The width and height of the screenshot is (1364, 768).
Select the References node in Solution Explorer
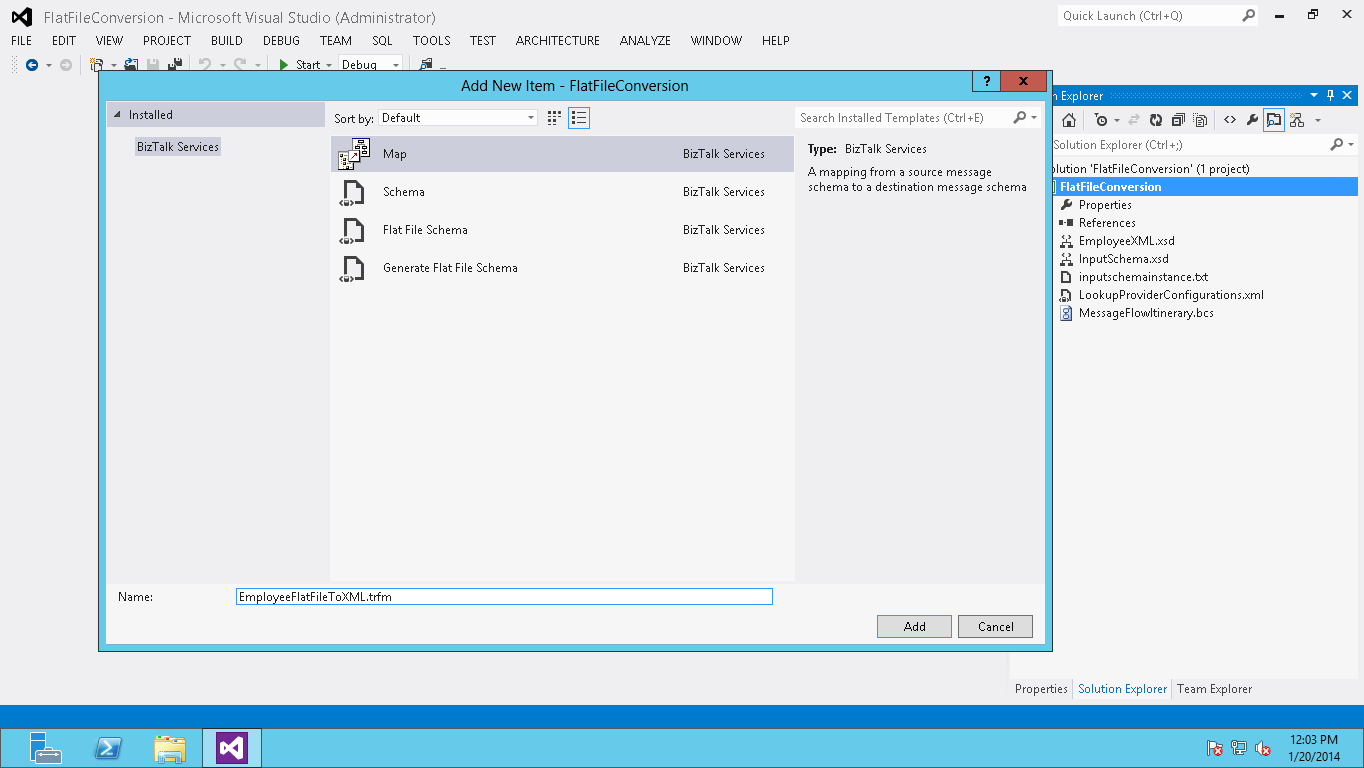(1107, 223)
